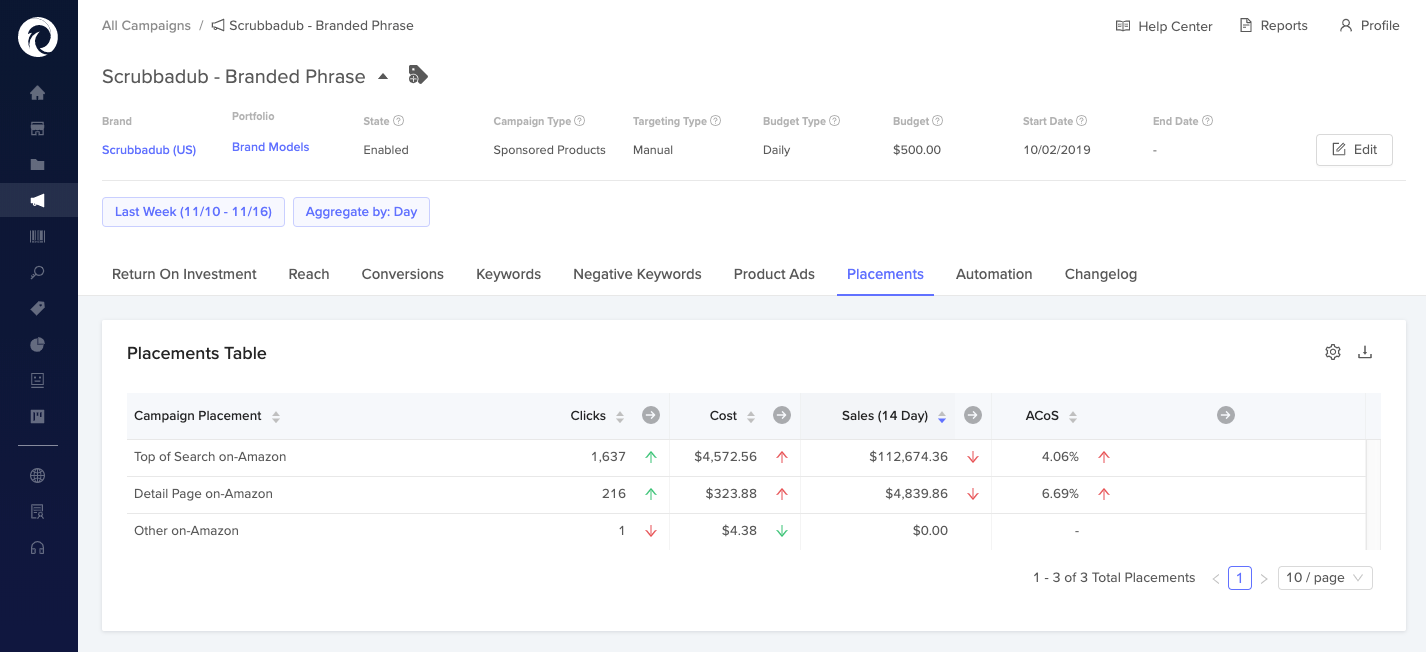
Task: Click the previous page arrow
Action: 1215,578
